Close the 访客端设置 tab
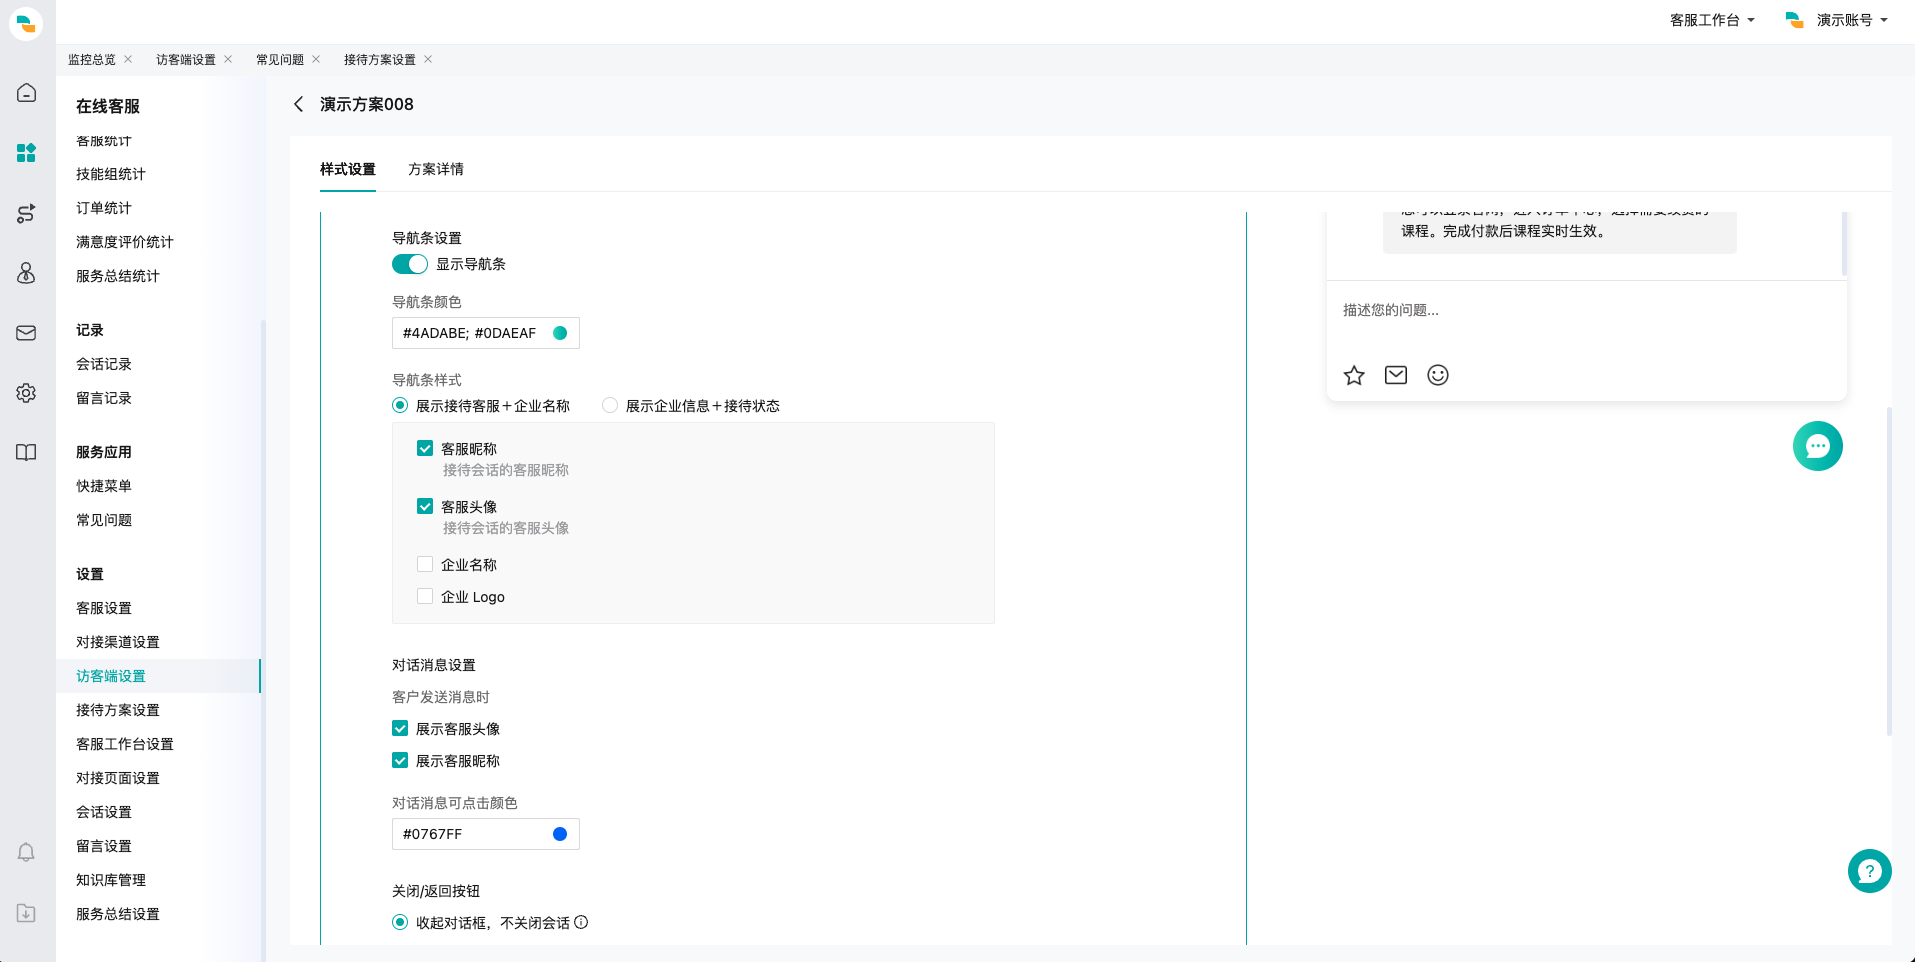This screenshot has width=1915, height=962. pyautogui.click(x=228, y=59)
